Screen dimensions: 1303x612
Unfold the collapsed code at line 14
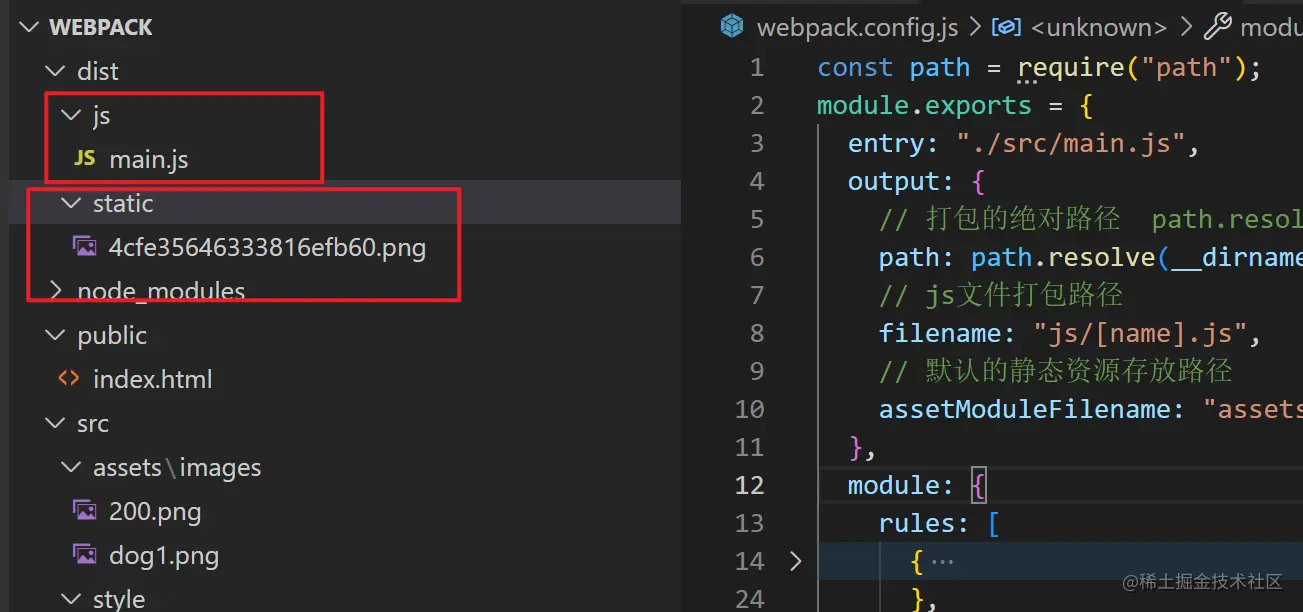796,561
